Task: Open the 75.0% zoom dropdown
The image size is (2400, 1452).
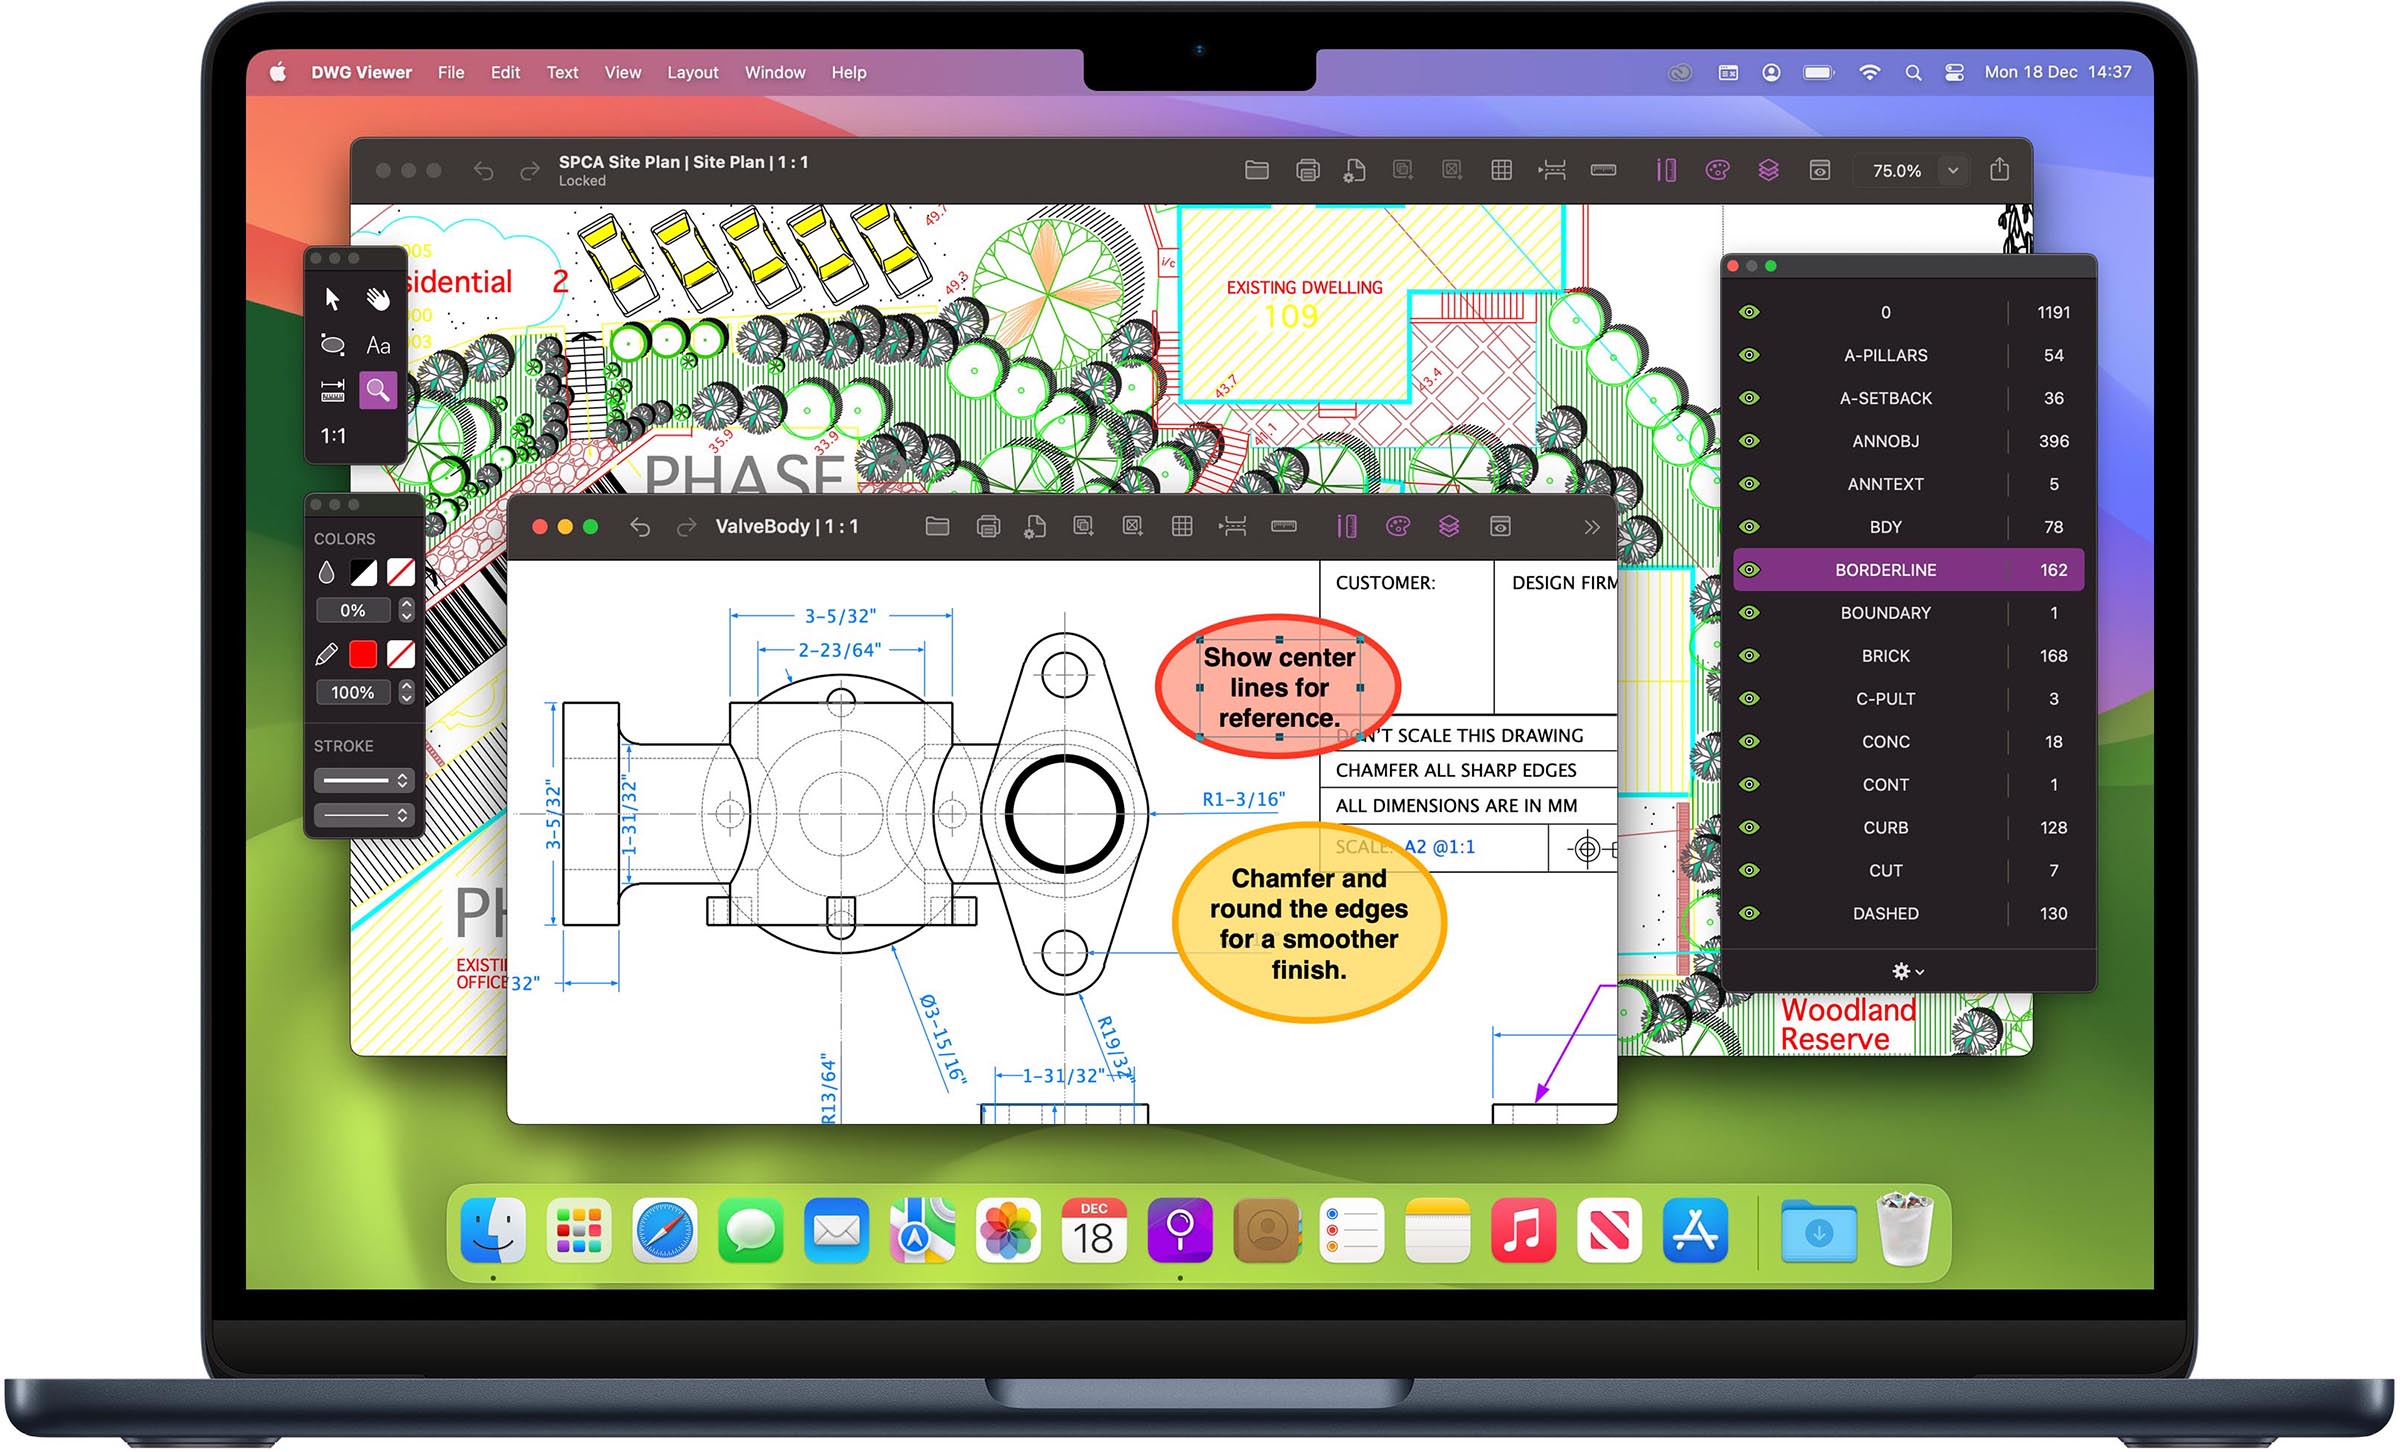Action: [1952, 170]
